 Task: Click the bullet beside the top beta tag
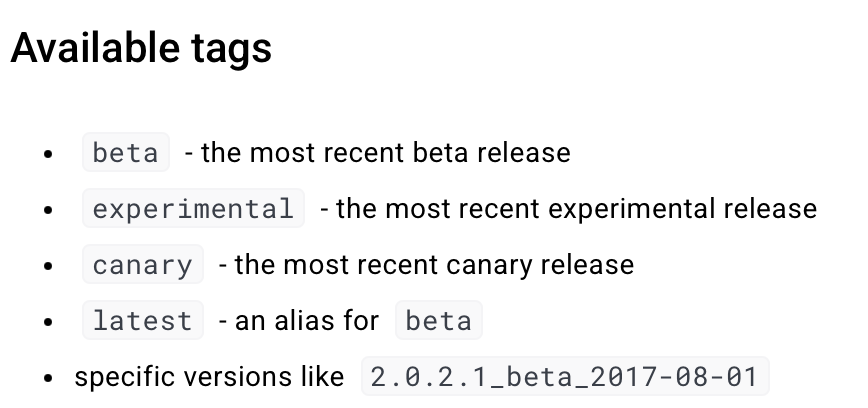[48, 154]
